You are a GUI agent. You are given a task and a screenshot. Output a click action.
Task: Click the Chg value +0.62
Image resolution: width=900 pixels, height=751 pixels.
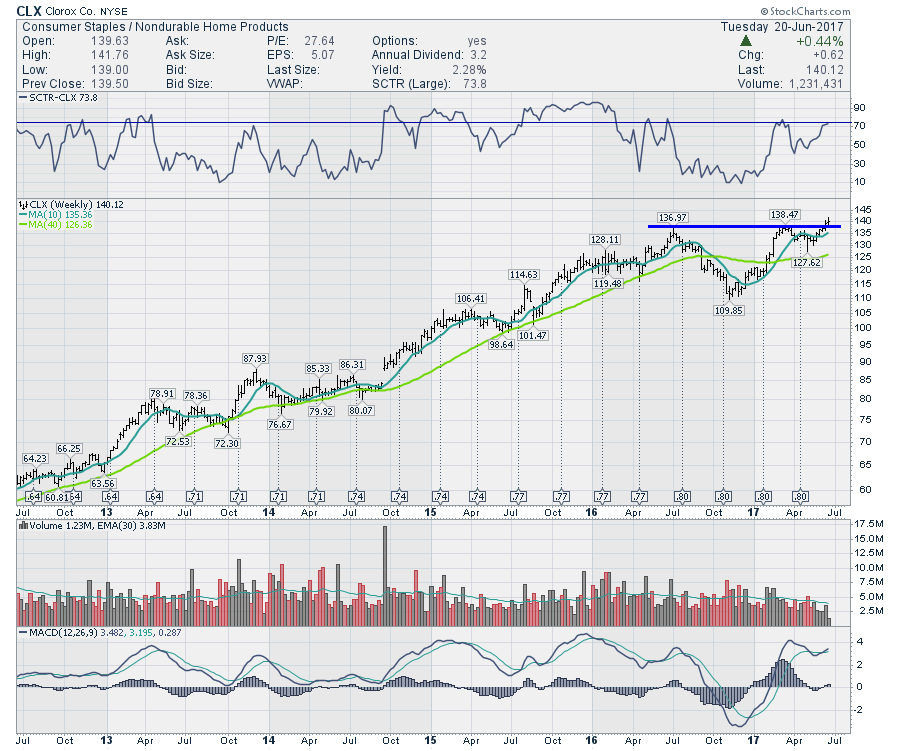point(828,55)
